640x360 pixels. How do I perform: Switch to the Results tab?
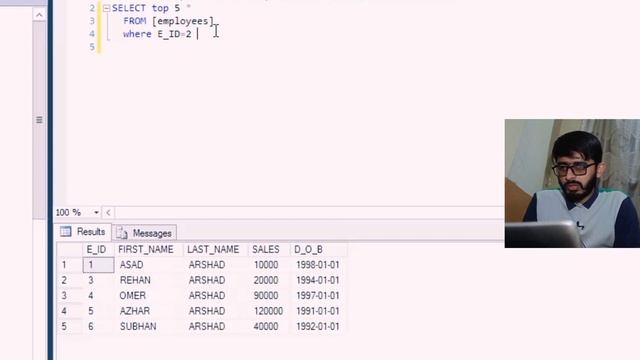pyautogui.click(x=83, y=232)
